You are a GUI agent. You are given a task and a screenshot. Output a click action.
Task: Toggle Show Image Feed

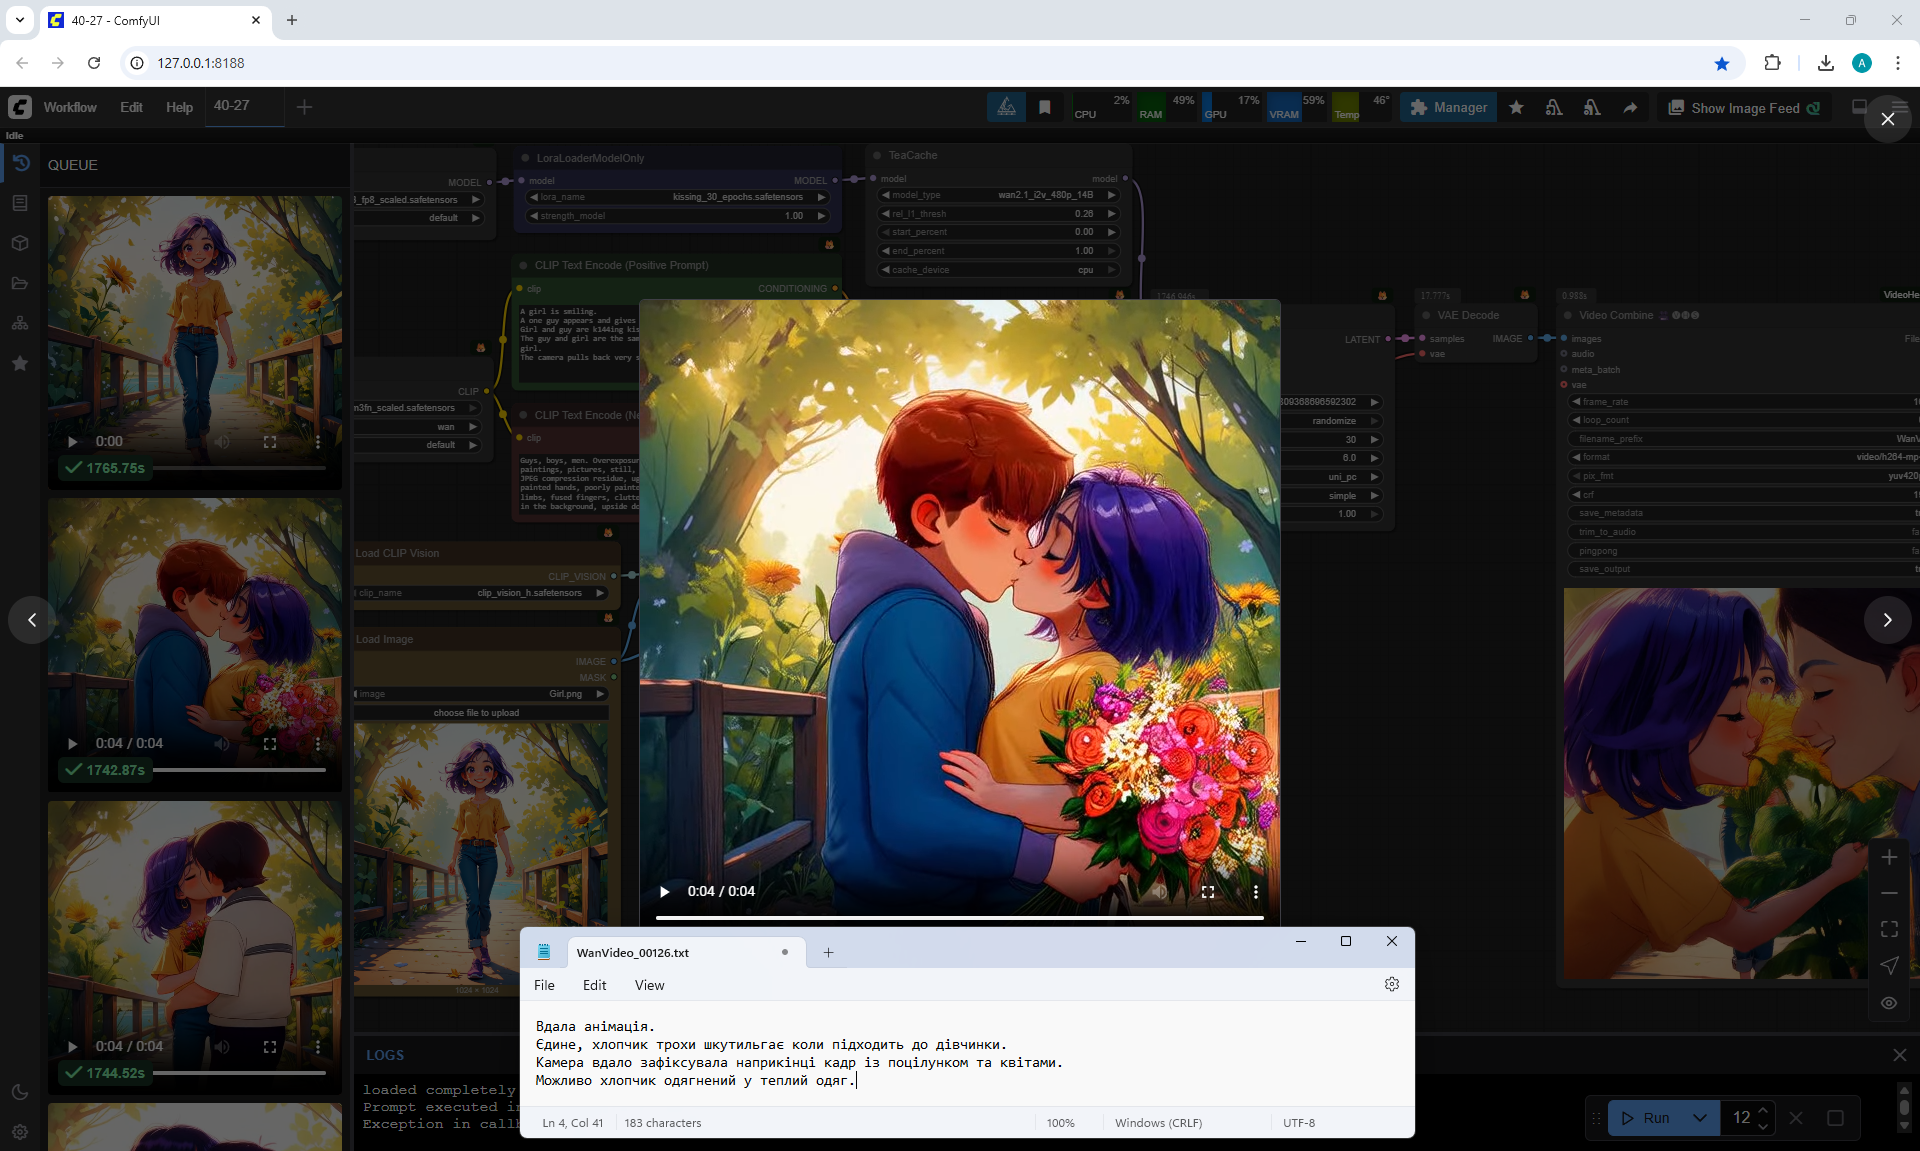[x=1745, y=108]
